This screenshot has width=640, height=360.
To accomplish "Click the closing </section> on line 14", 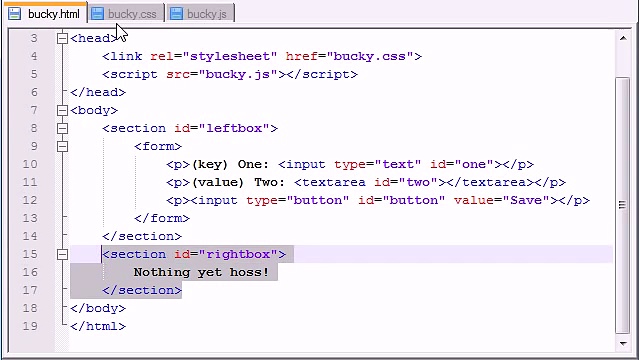I will 142,236.
